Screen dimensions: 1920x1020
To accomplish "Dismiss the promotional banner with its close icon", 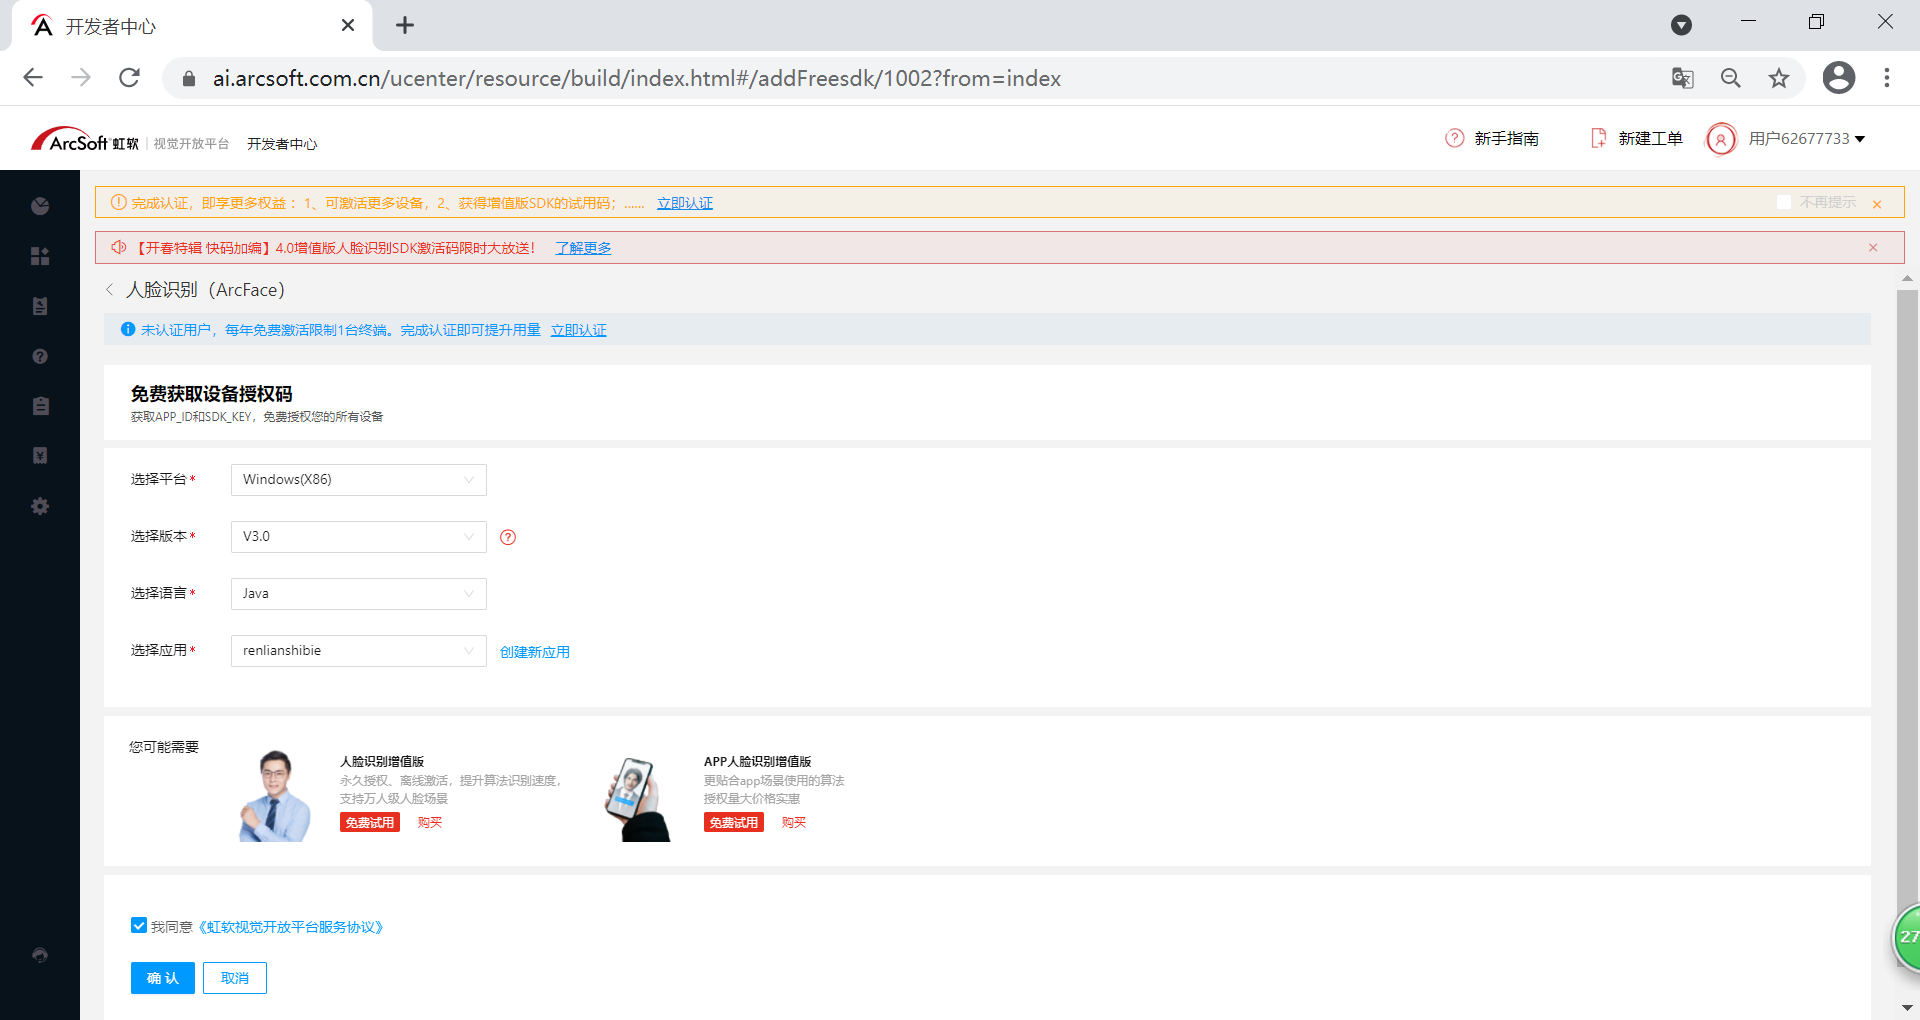I will point(1874,247).
